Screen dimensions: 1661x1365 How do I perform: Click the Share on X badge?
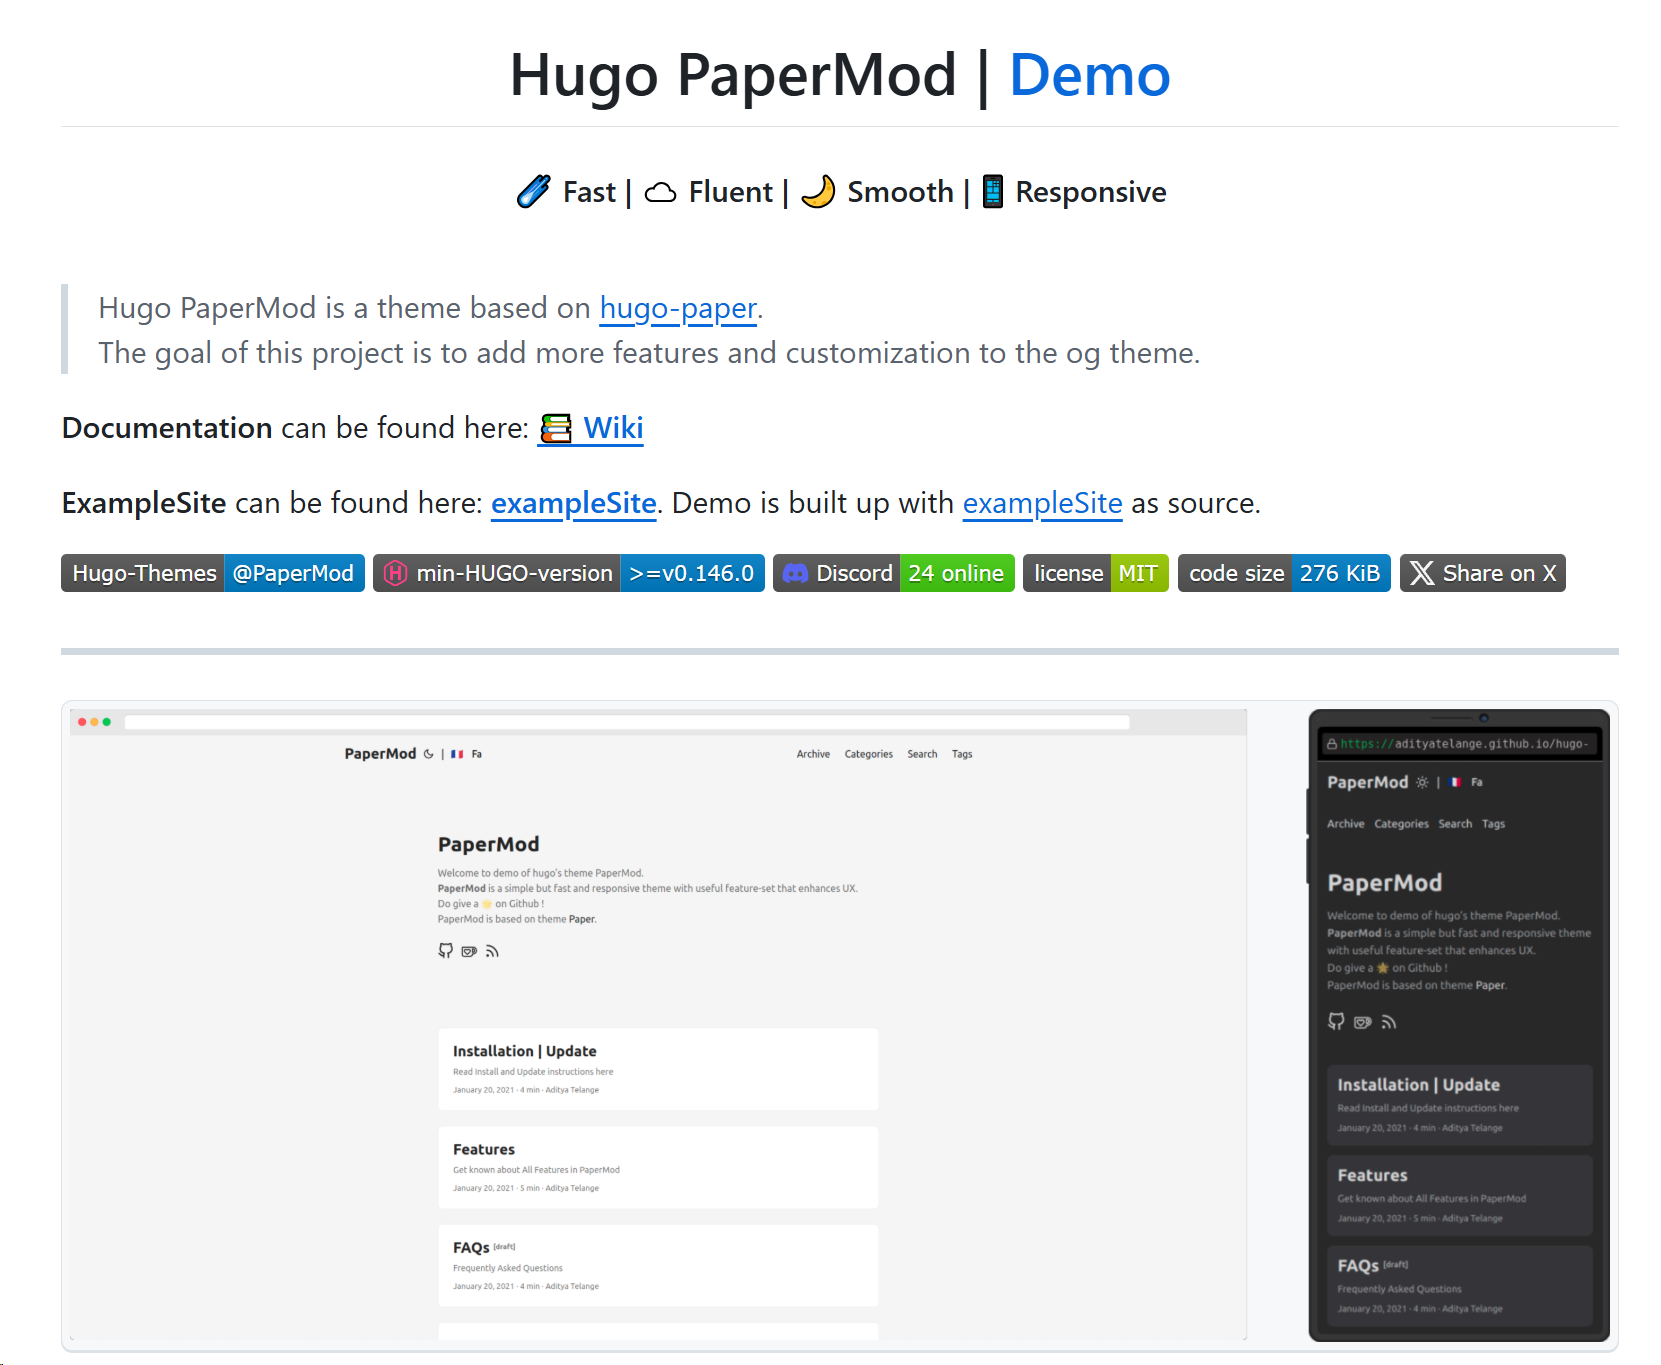point(1483,573)
